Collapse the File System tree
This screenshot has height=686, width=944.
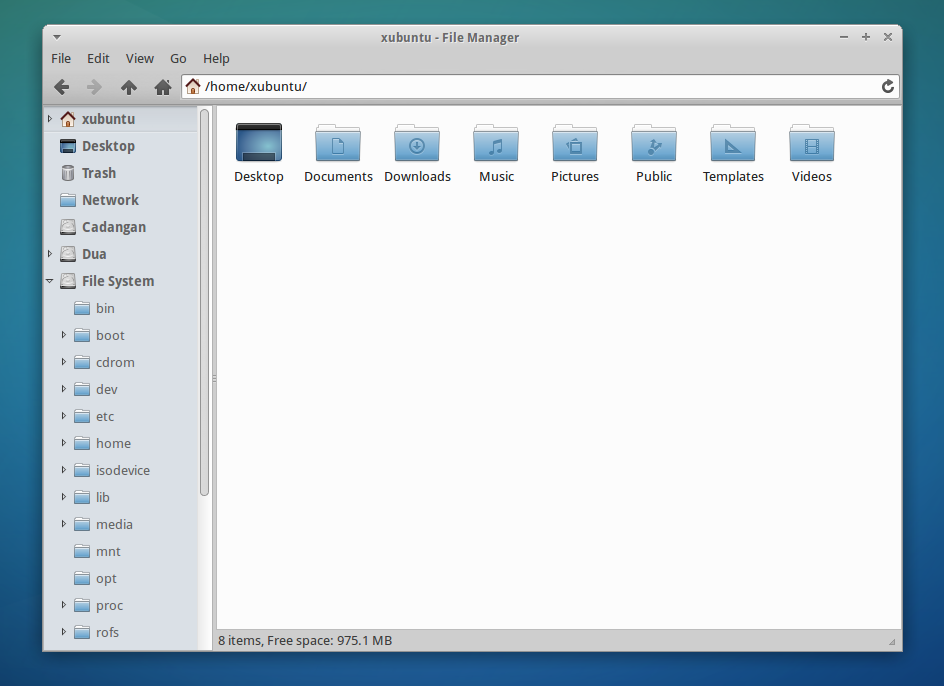click(x=49, y=281)
